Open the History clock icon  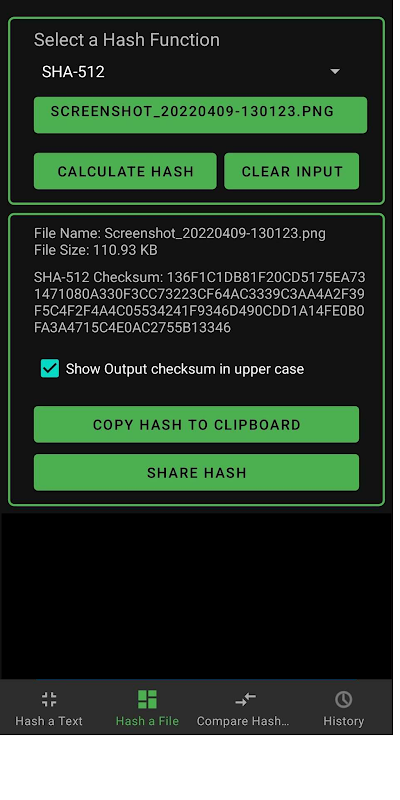tap(343, 699)
